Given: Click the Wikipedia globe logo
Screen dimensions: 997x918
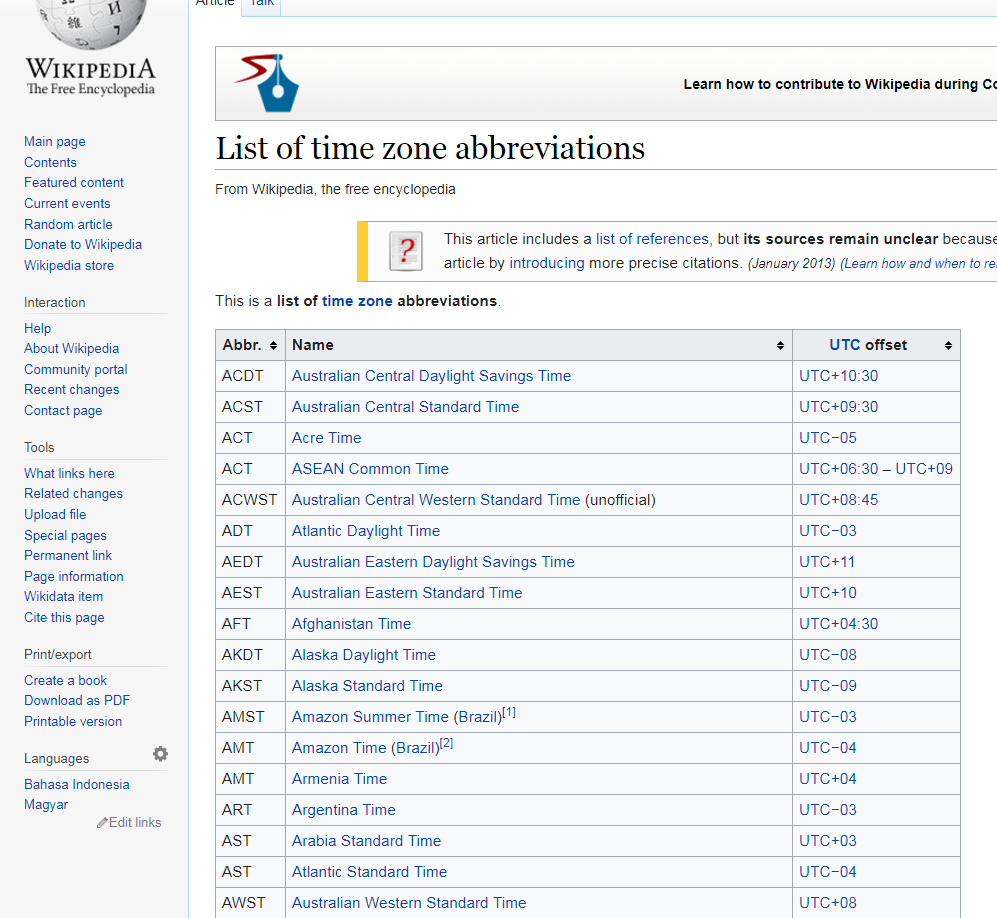Looking at the screenshot, I should point(91,22).
